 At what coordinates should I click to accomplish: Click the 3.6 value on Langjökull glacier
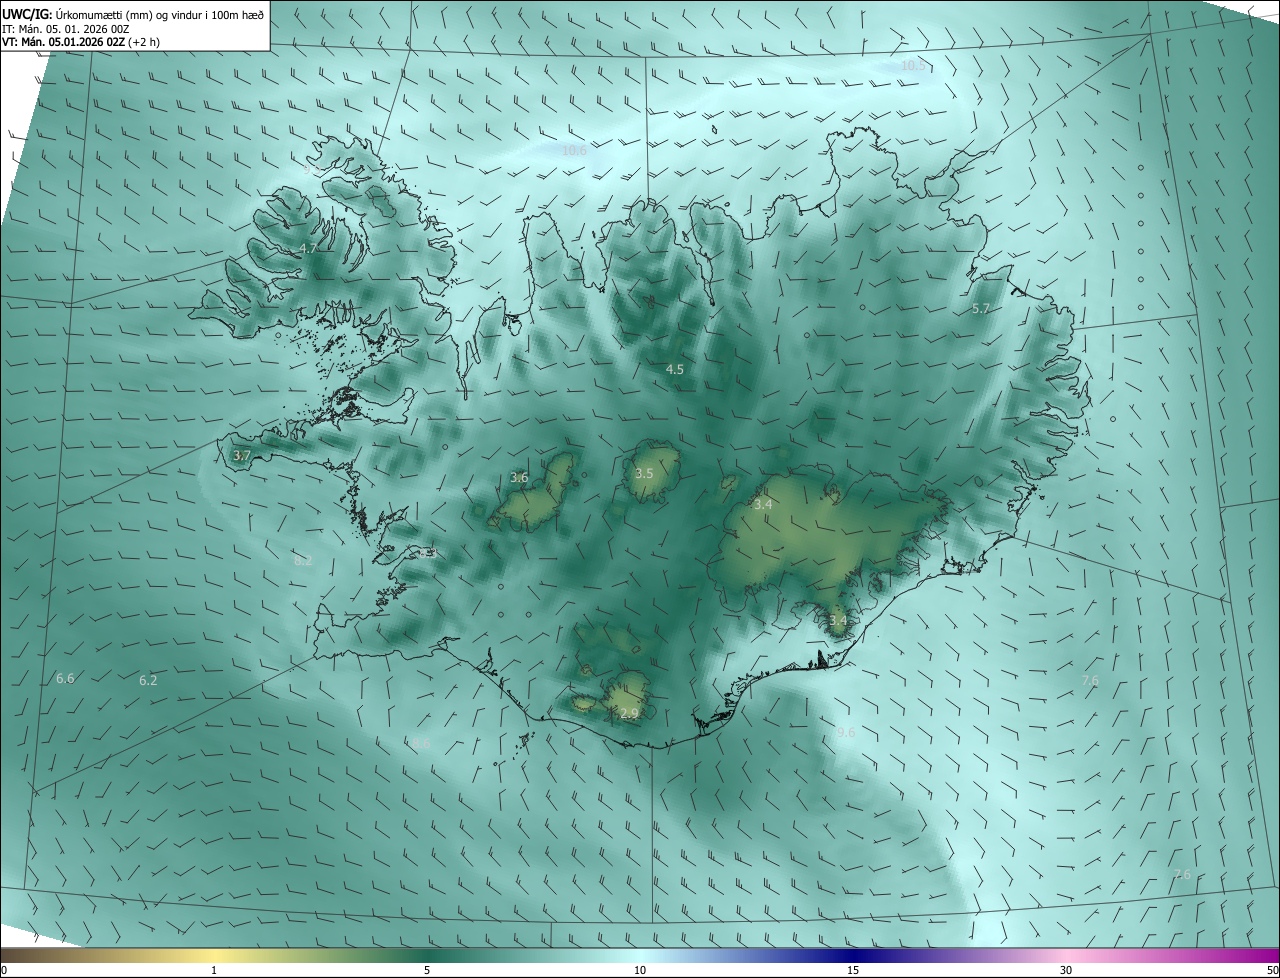pos(519,477)
